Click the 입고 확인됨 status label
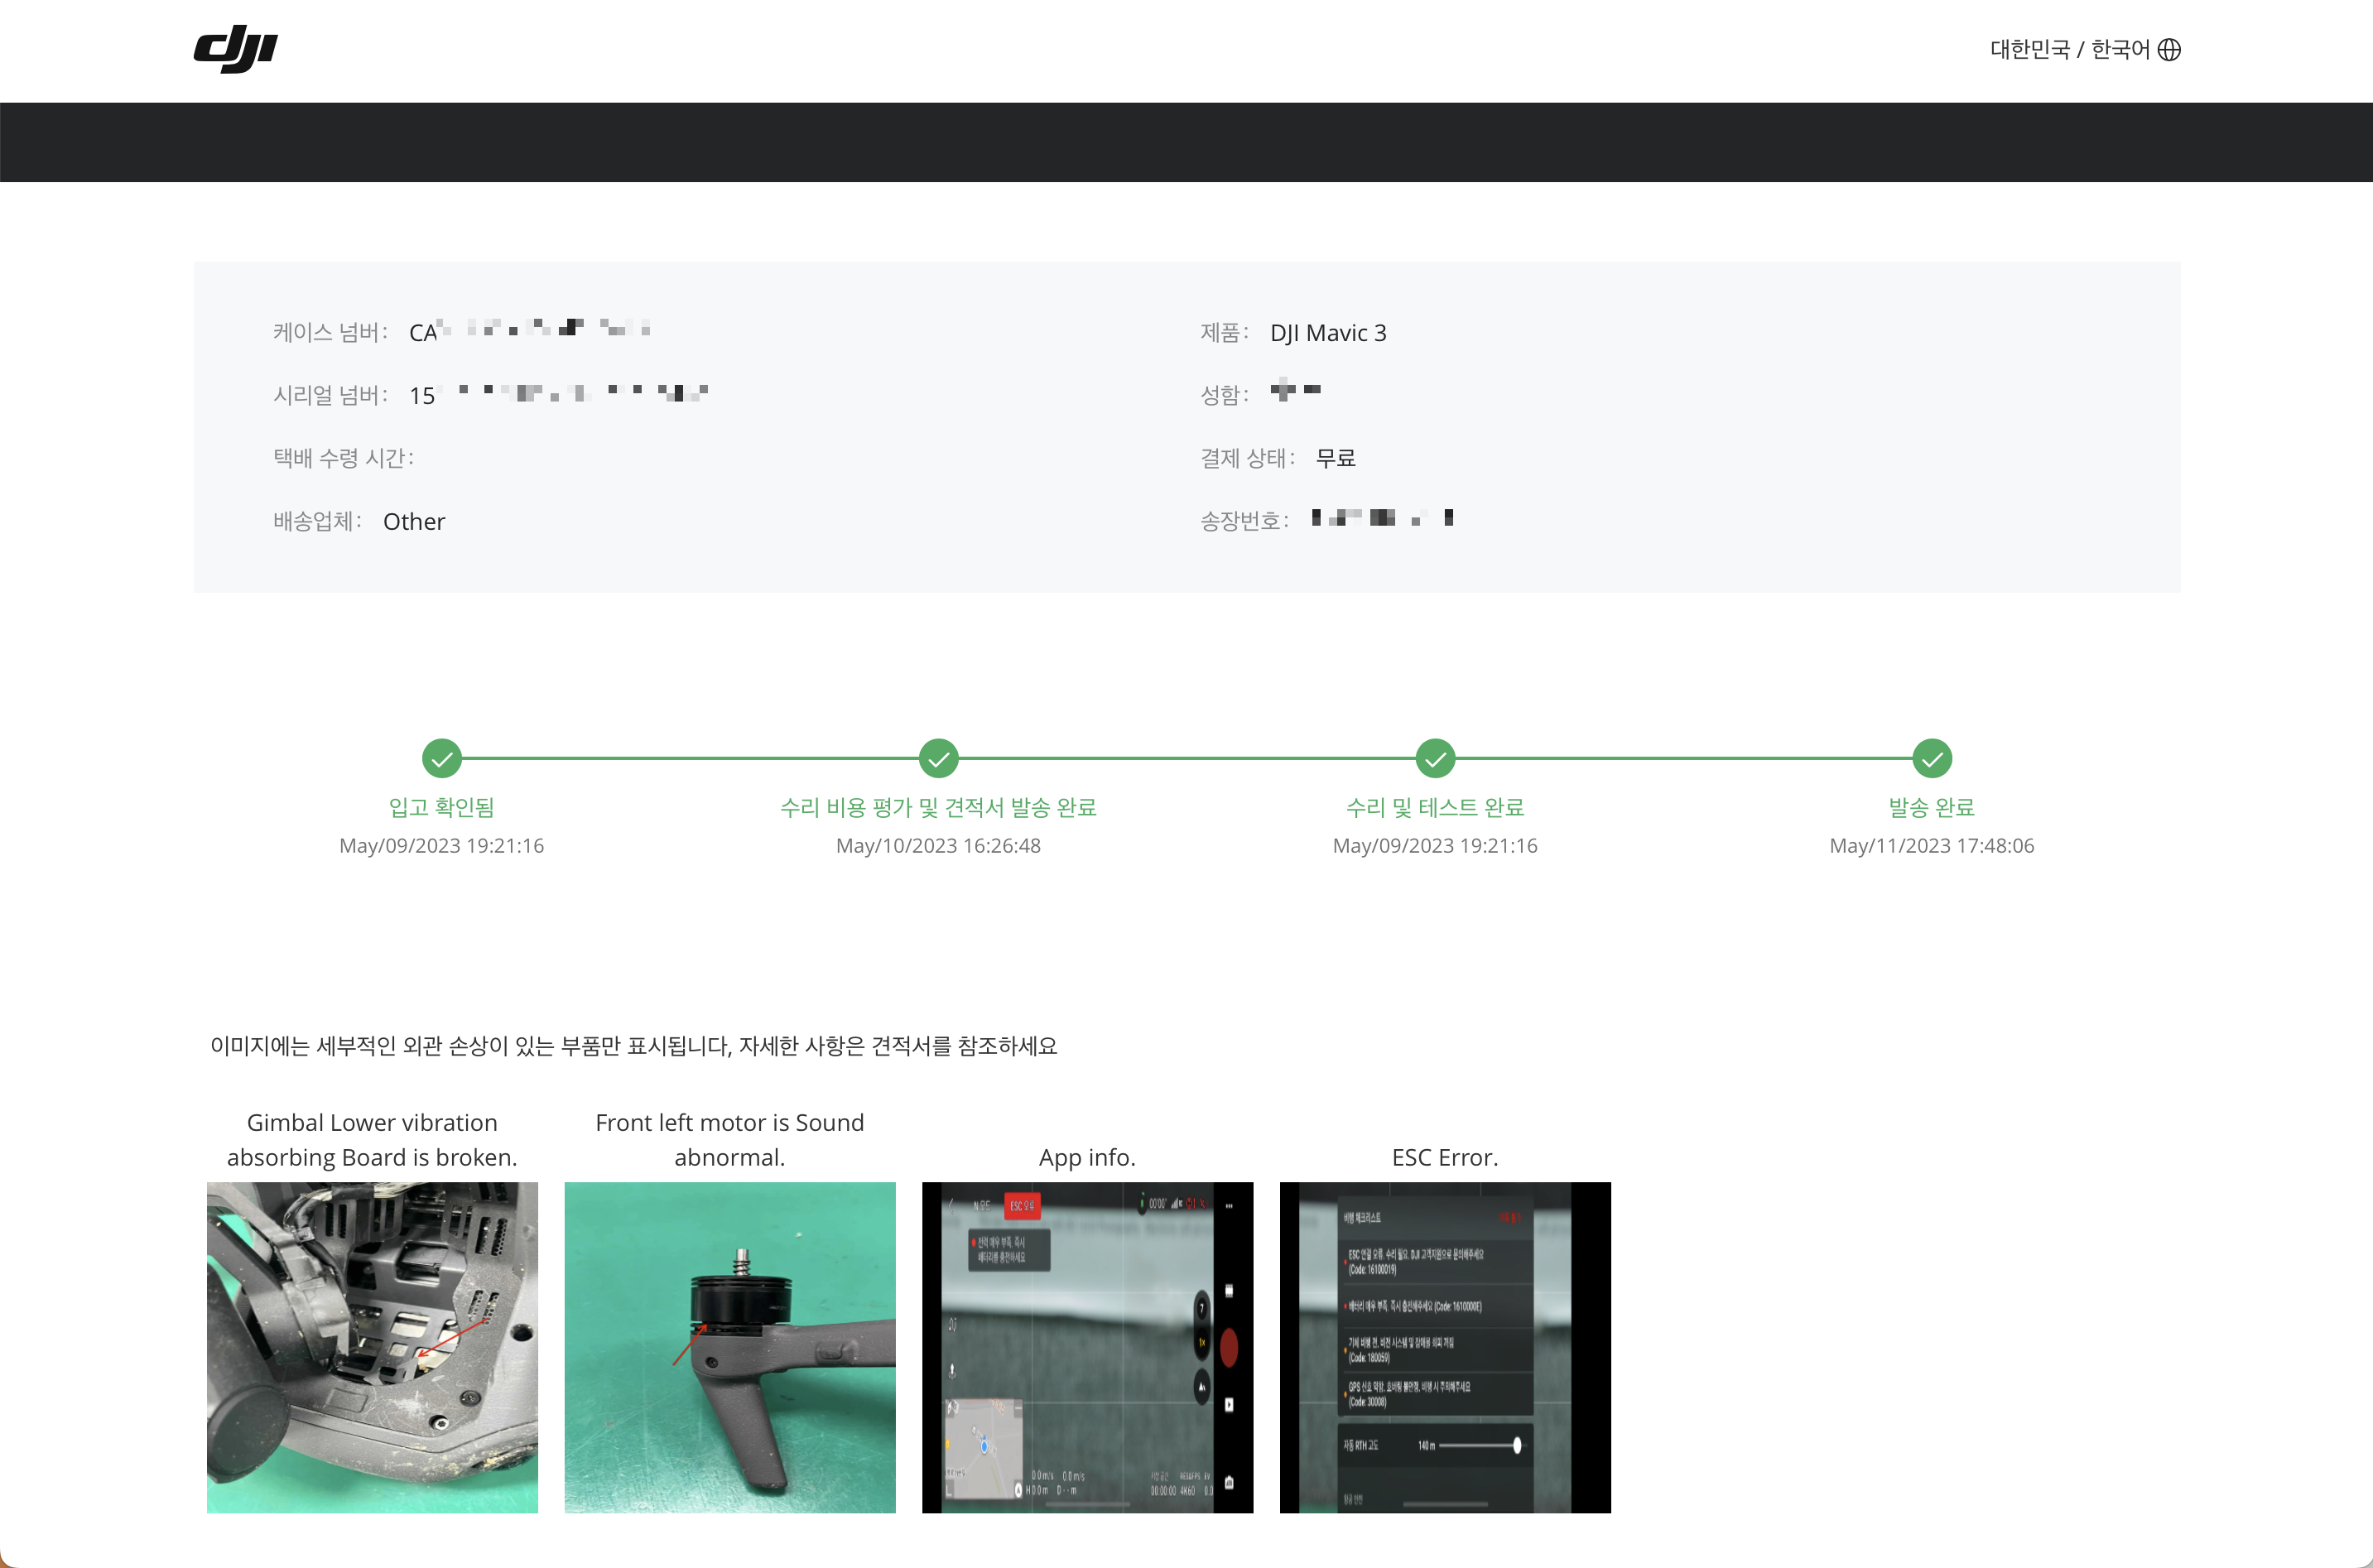2373x1568 pixels. (x=441, y=807)
